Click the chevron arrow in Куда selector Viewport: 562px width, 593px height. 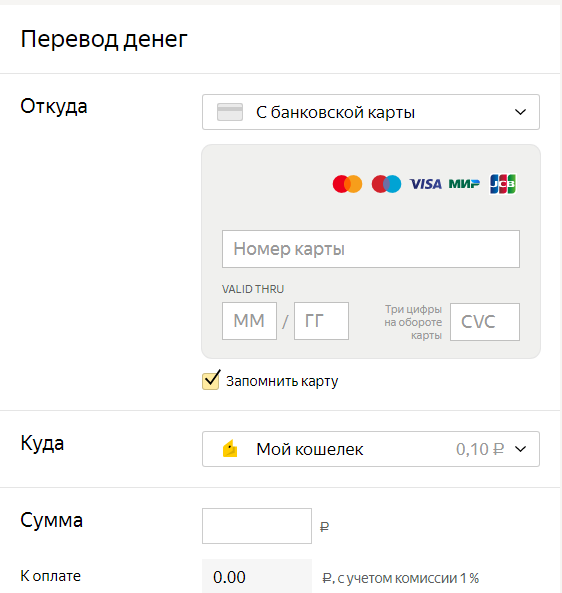(x=520, y=449)
